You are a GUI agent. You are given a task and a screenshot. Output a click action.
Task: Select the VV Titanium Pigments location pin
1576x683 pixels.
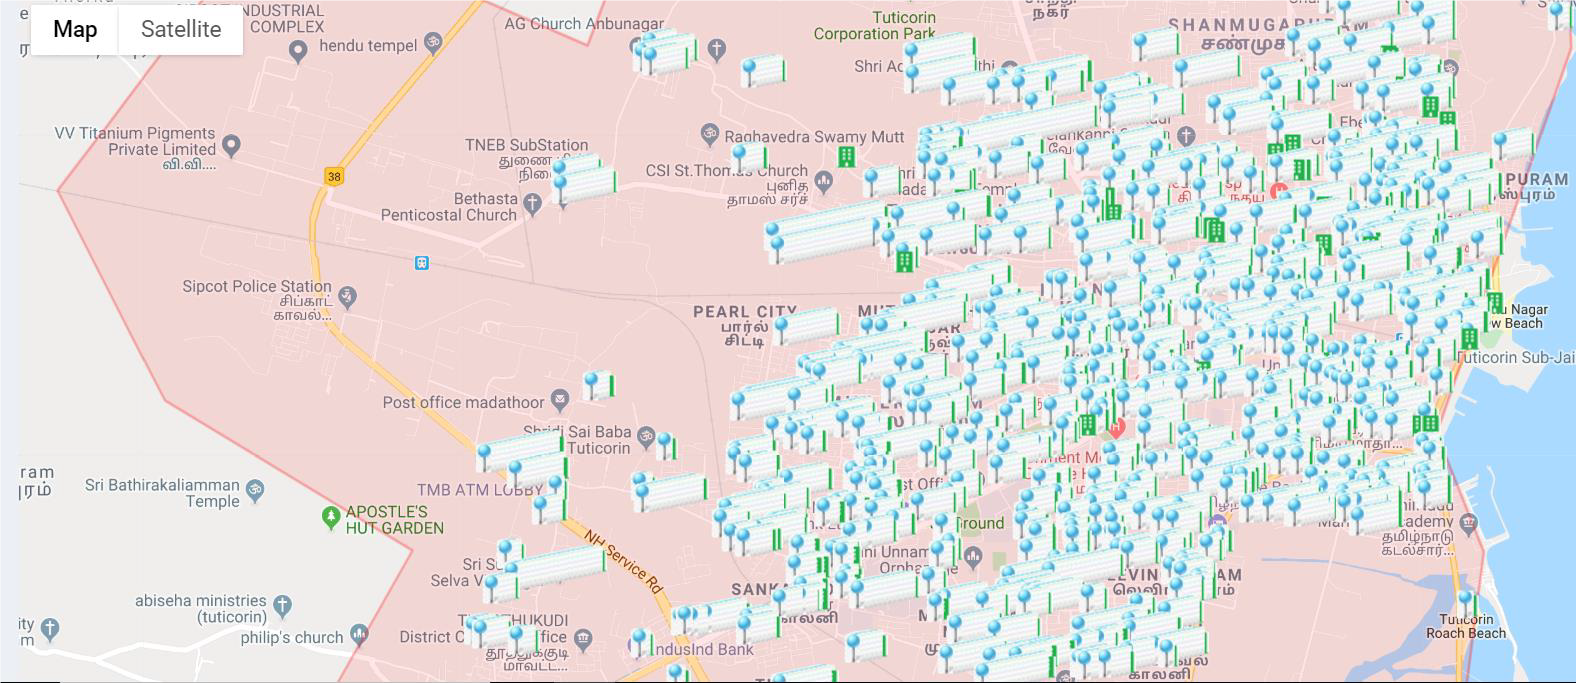coord(231,146)
